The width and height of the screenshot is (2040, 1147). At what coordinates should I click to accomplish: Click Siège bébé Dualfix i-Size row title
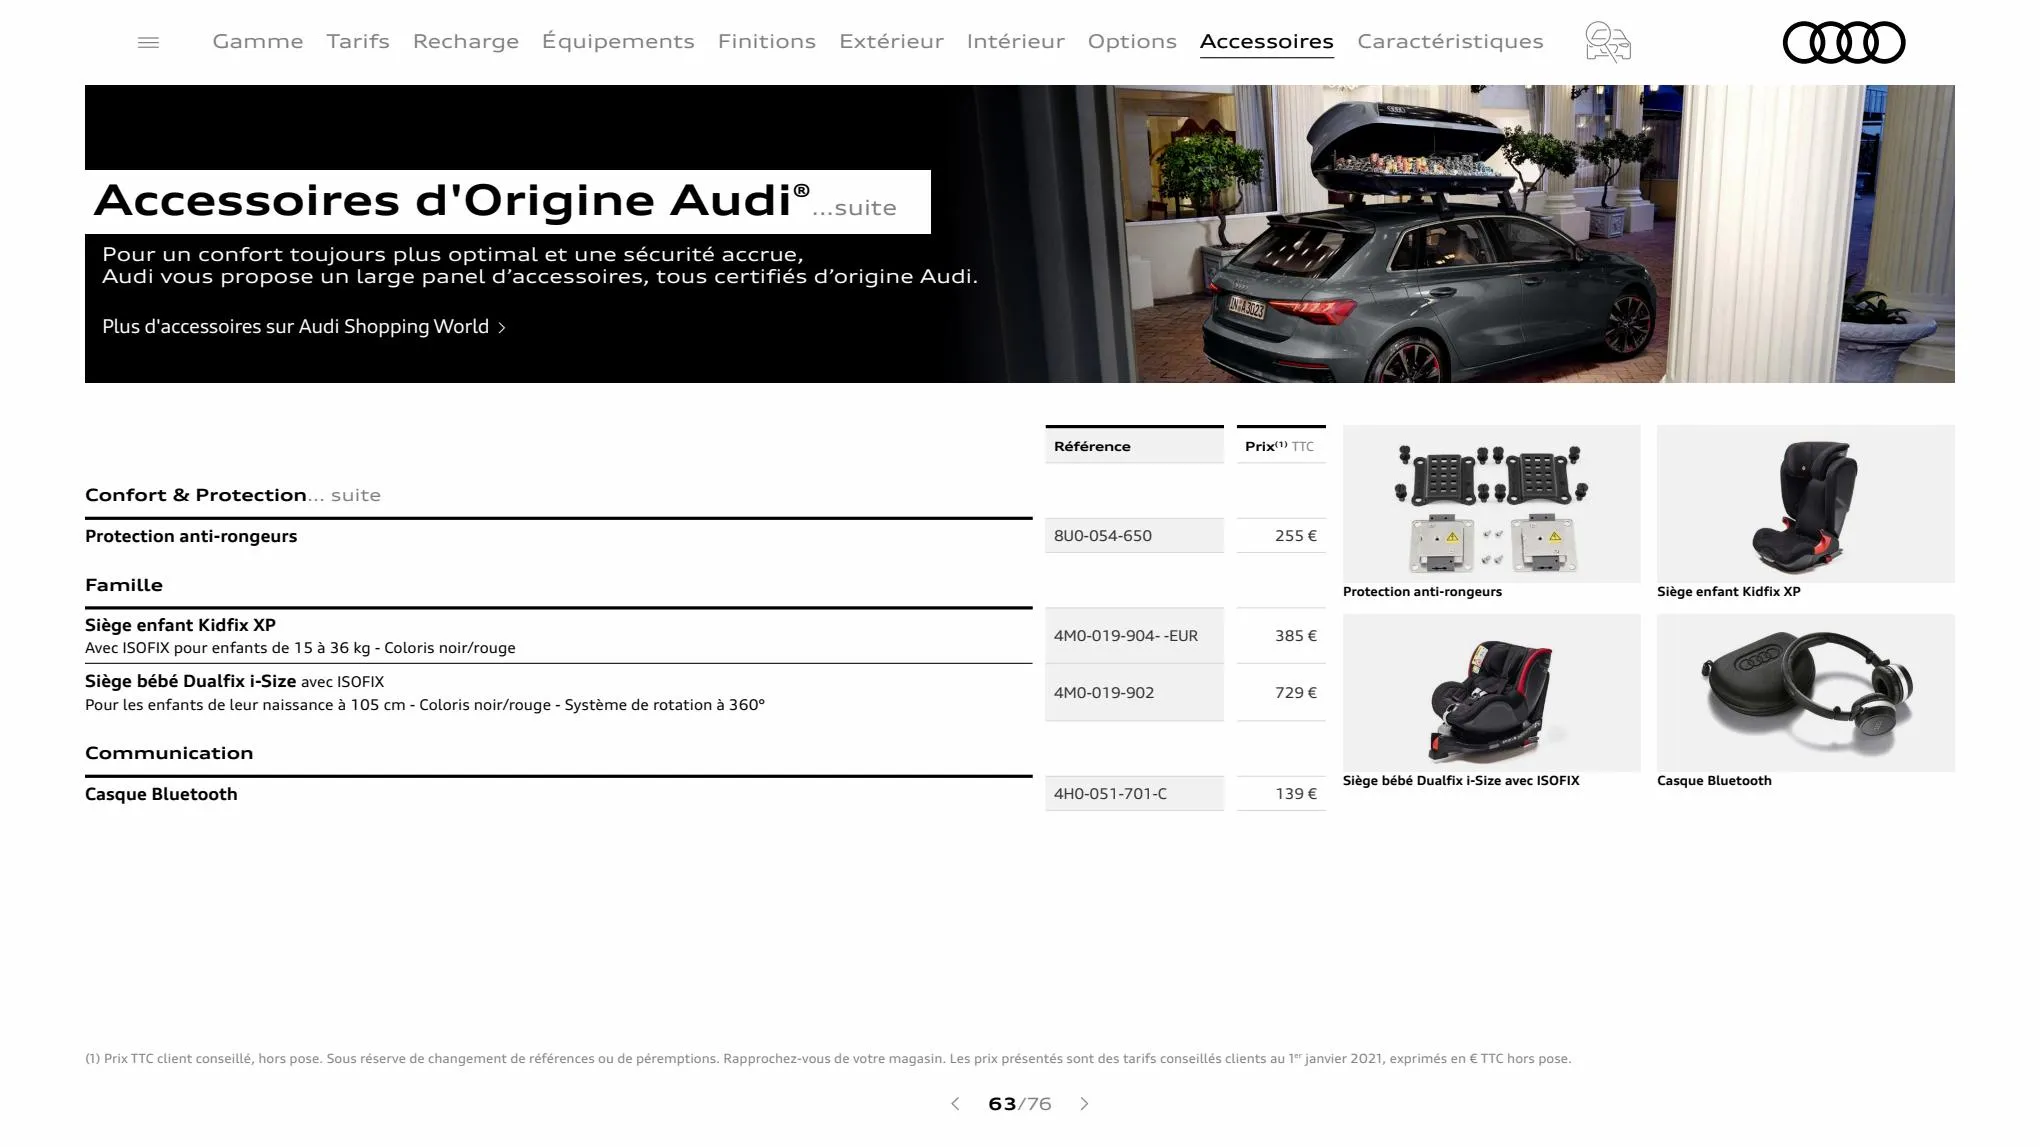click(x=190, y=681)
